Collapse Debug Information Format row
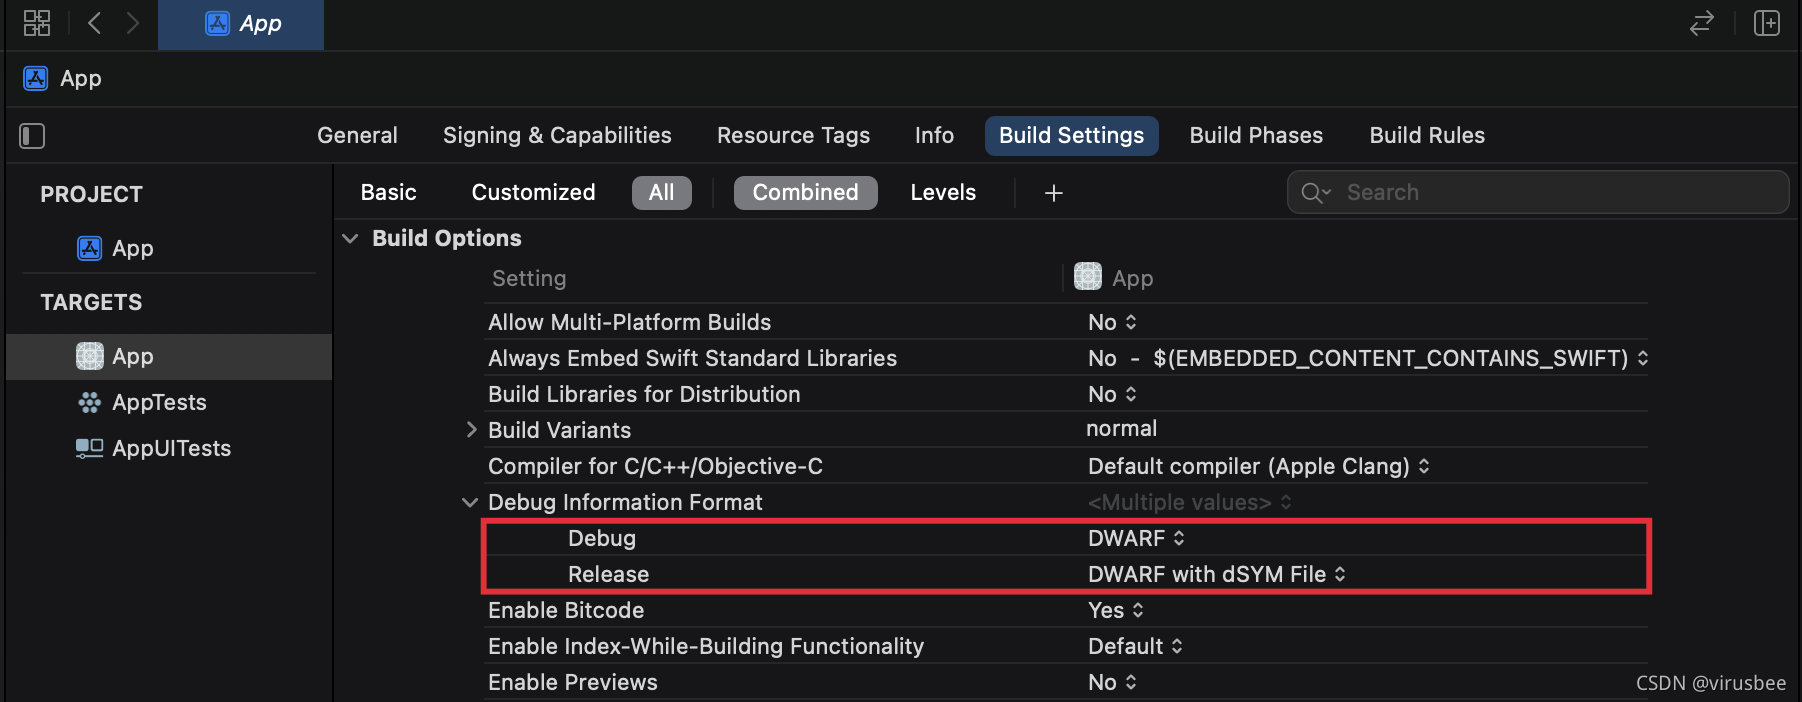This screenshot has height=702, width=1802. [x=470, y=502]
